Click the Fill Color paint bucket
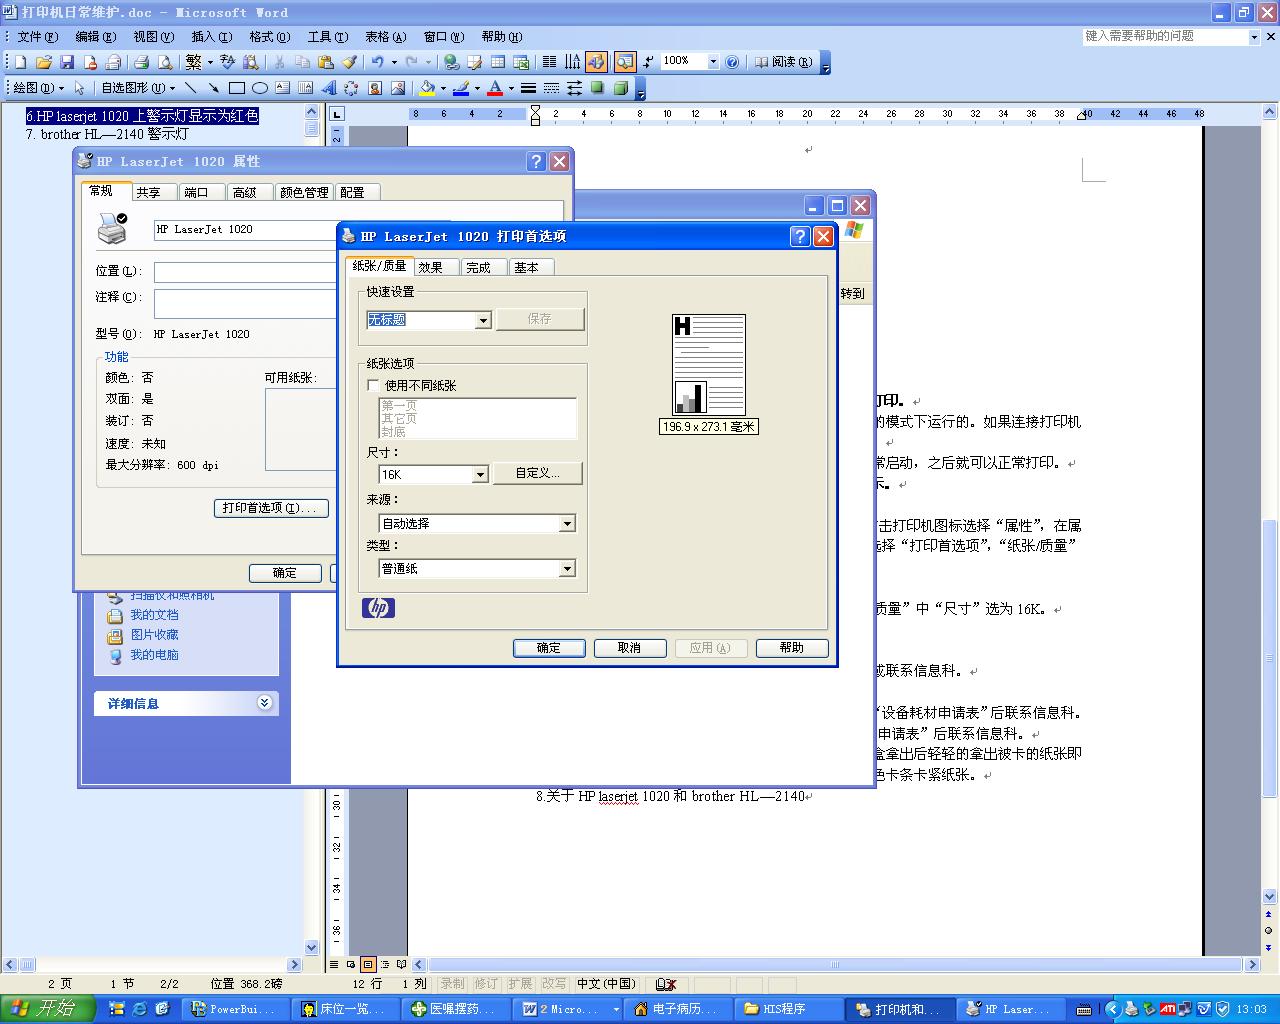The width and height of the screenshot is (1280, 1024). (x=427, y=88)
